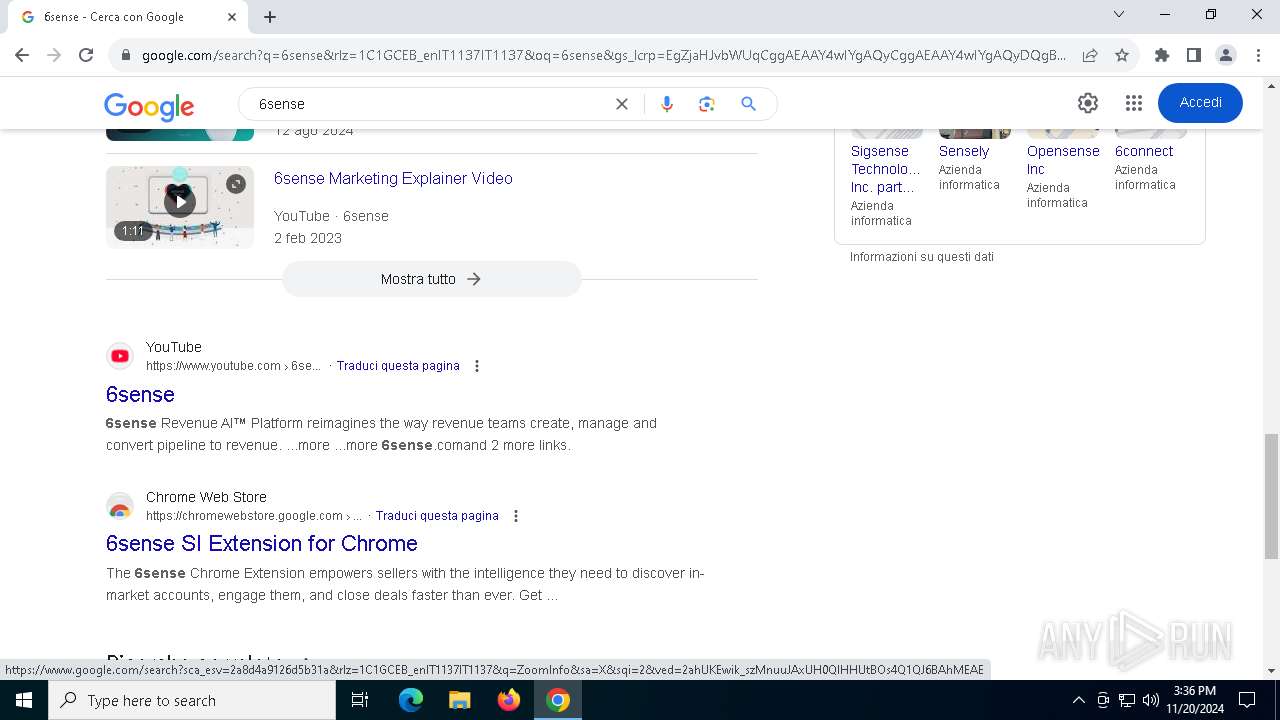Click the page vertical scrollbar thumb
The image size is (1280, 720).
1271,496
